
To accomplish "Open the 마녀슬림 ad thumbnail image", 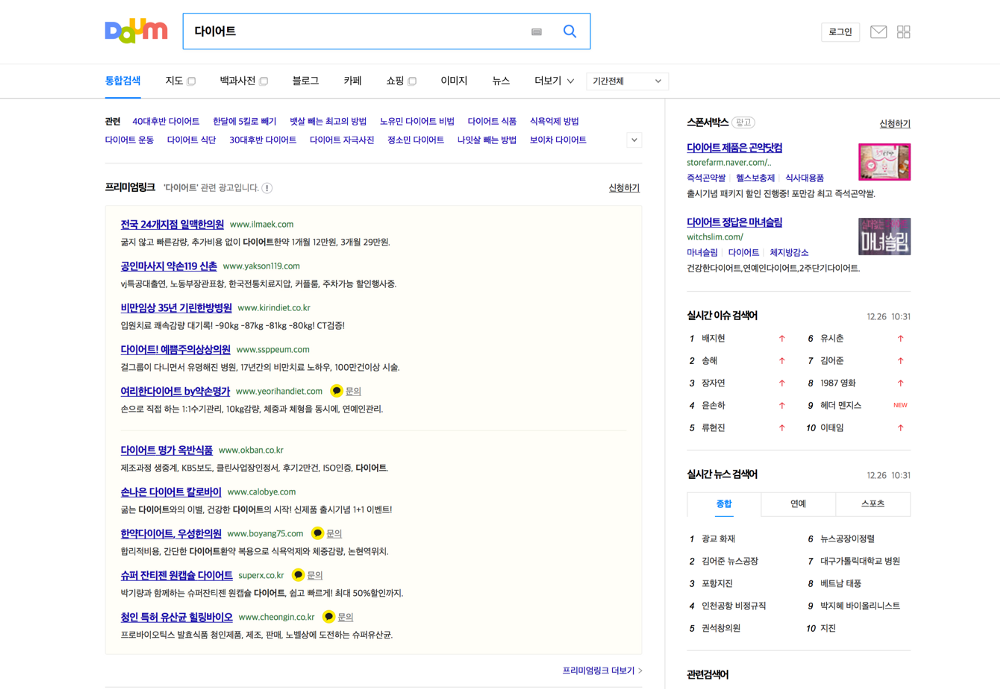I will (x=884, y=237).
